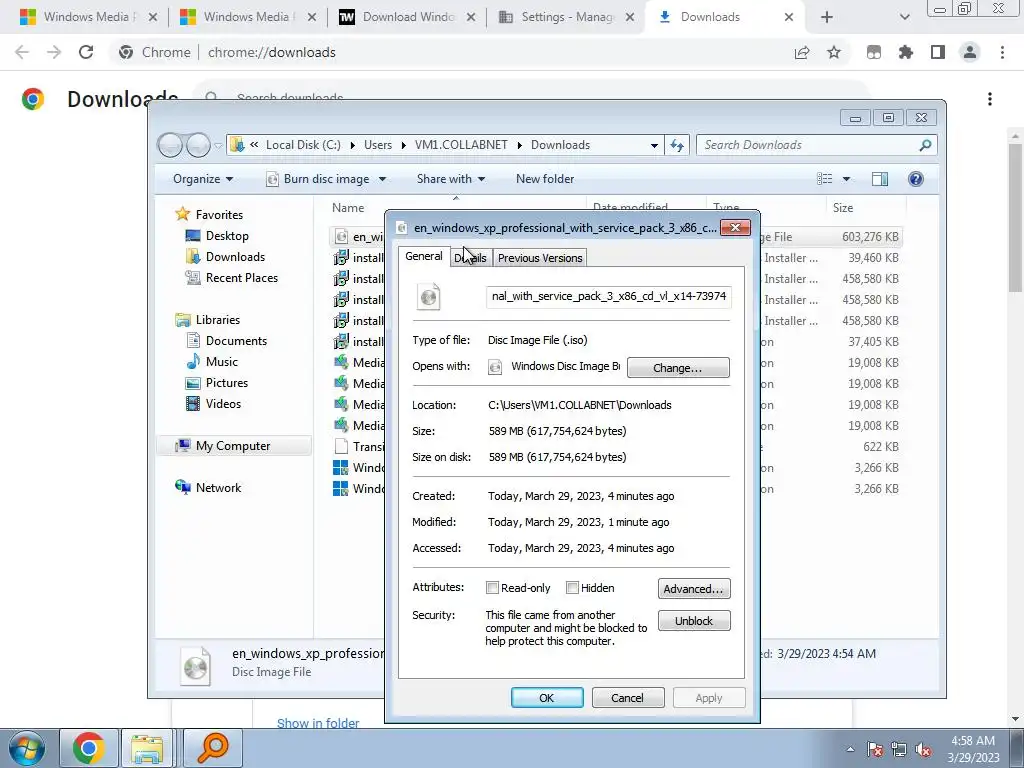Open the view options dropdown arrow
The image size is (1024, 768).
coord(846,179)
